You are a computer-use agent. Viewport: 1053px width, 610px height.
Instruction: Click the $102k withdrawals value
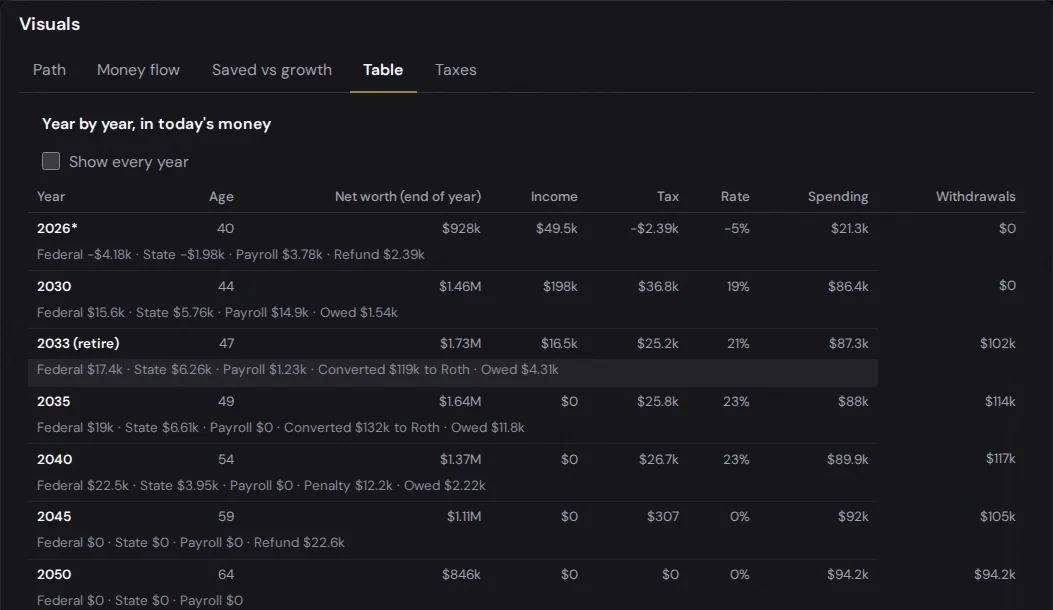(x=997, y=343)
